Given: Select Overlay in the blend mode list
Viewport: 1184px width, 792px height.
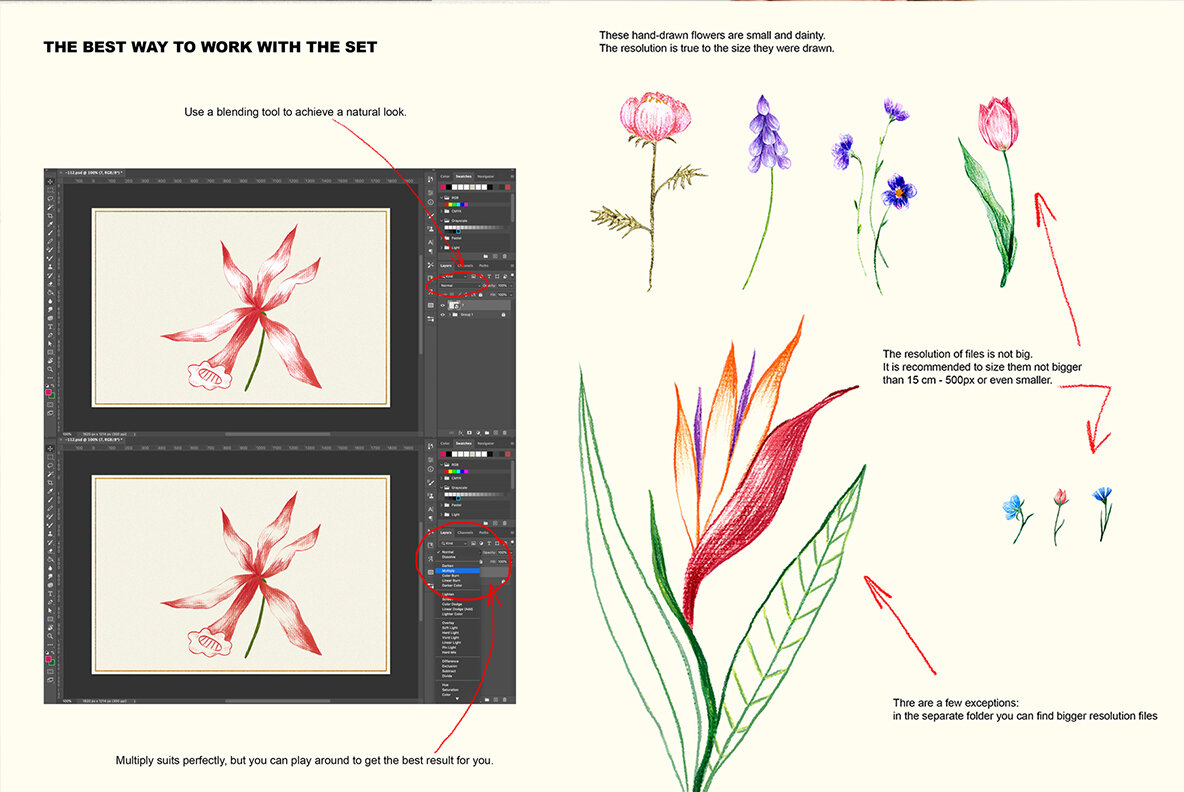Looking at the screenshot, I should [448, 621].
